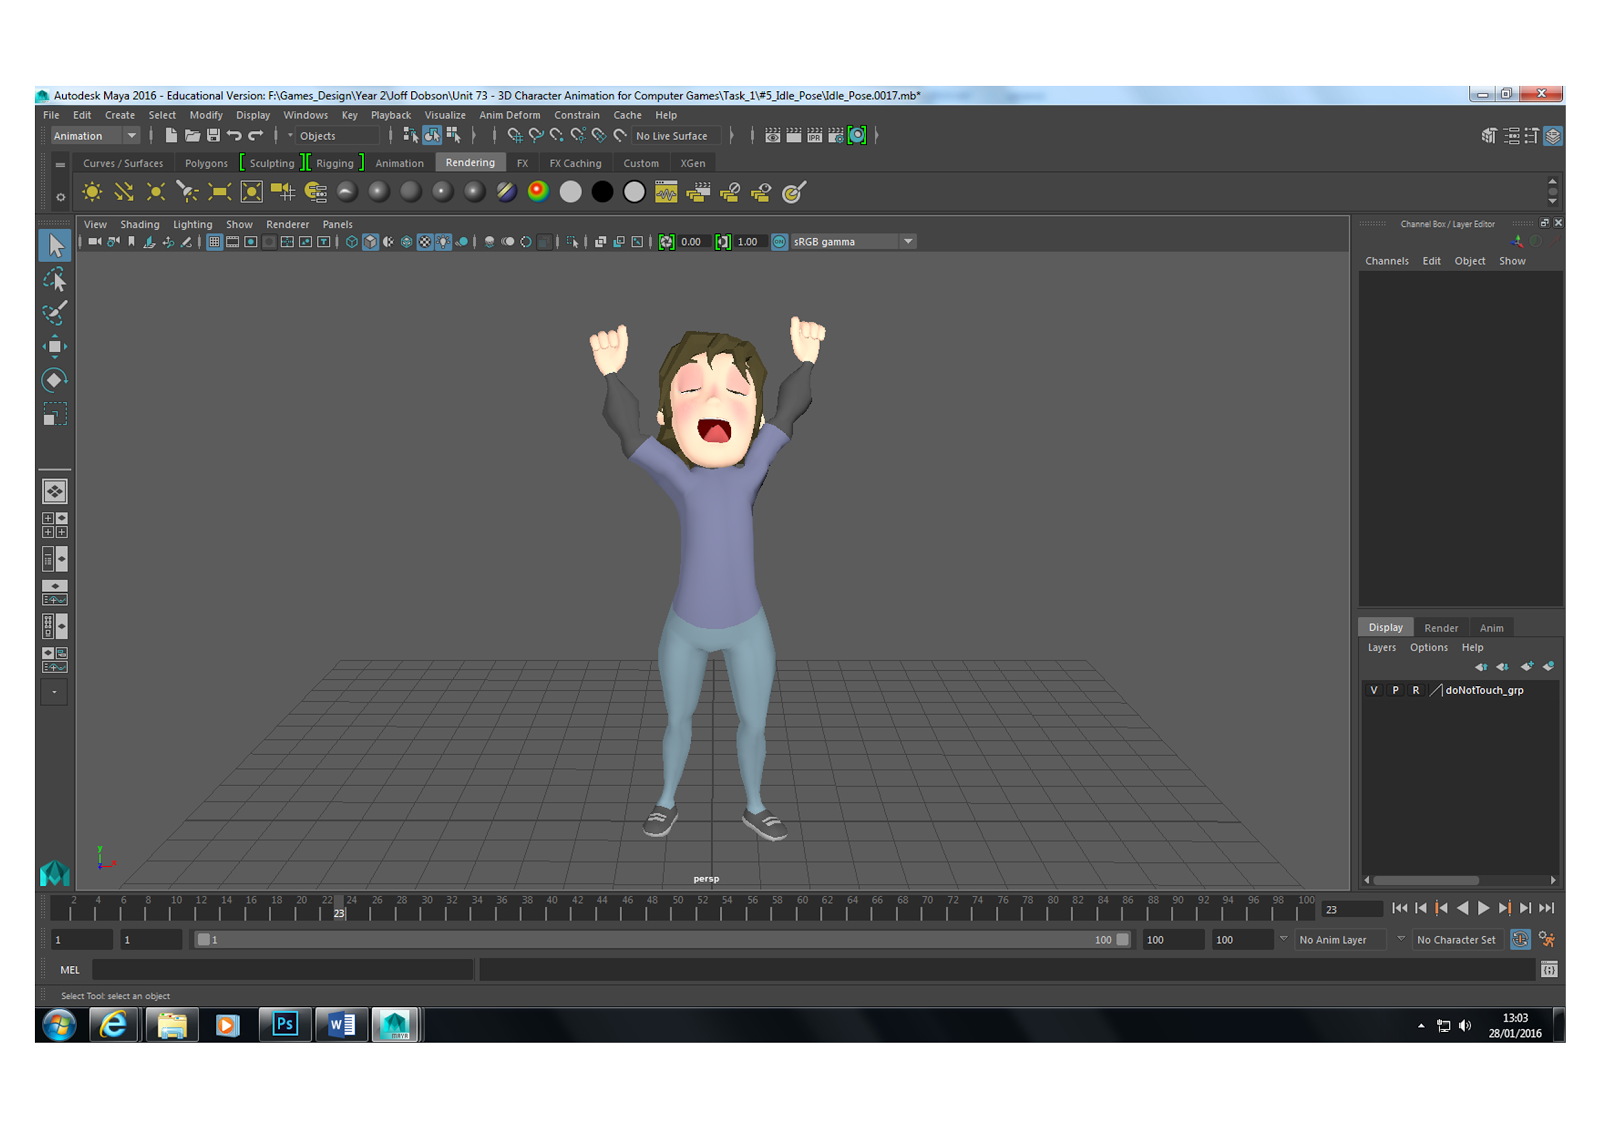Toggle visibility V for doNotTouch_grp layer

point(1374,691)
